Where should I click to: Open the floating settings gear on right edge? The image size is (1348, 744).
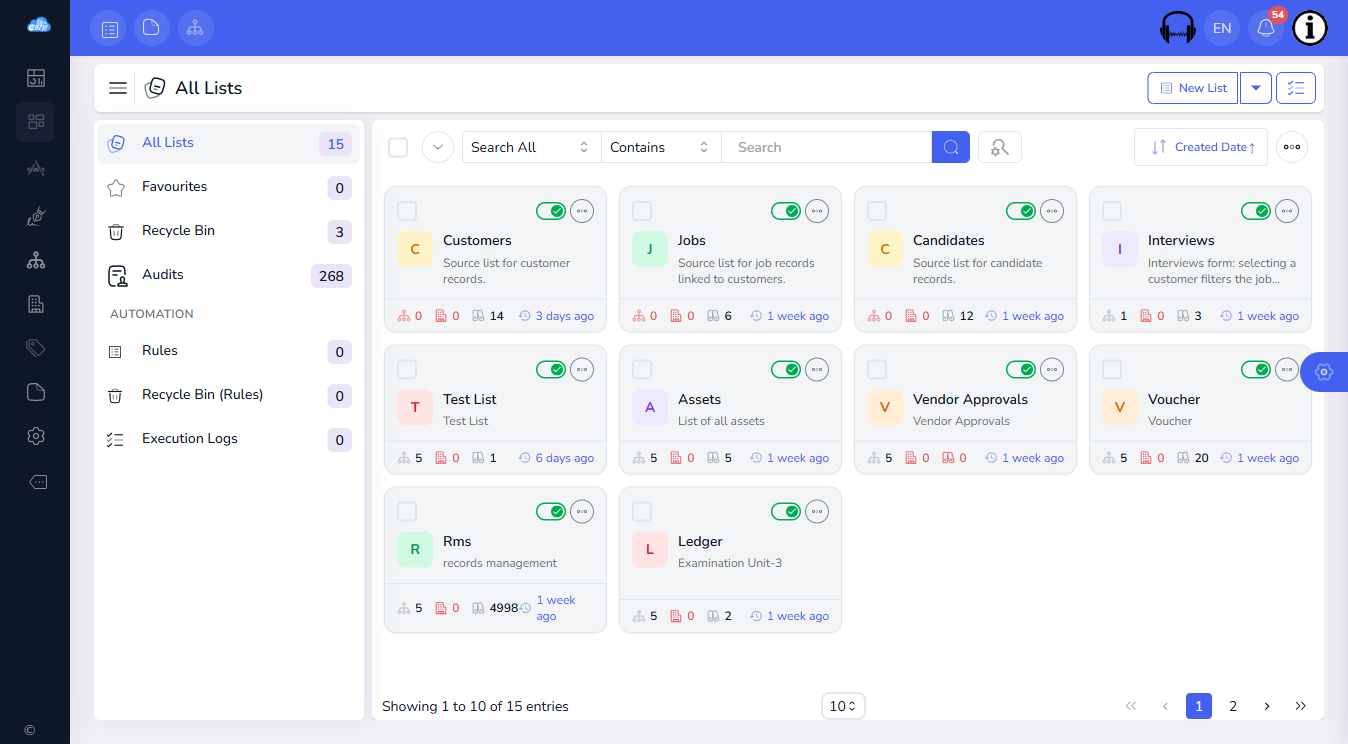click(1324, 372)
